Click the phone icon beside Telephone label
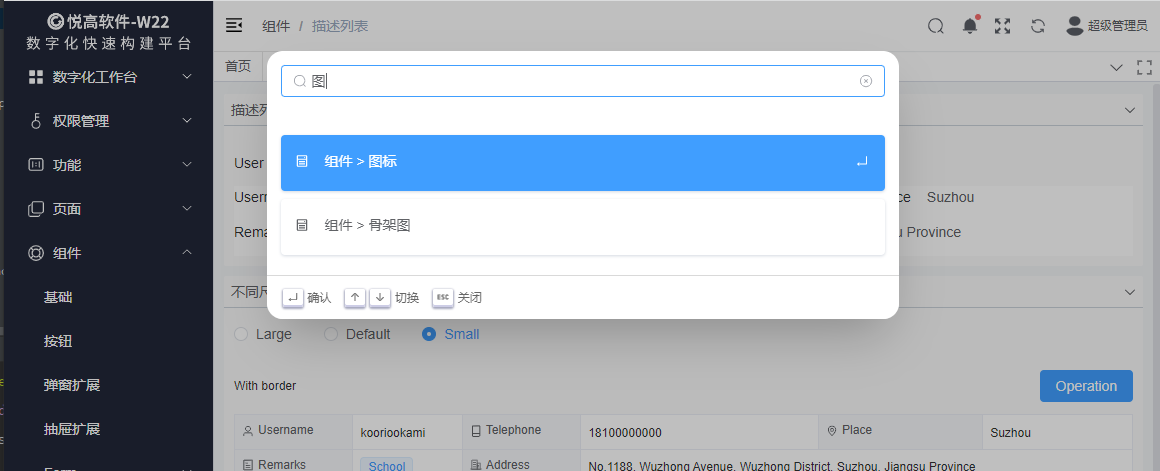The height and width of the screenshot is (471, 1160). pos(476,430)
